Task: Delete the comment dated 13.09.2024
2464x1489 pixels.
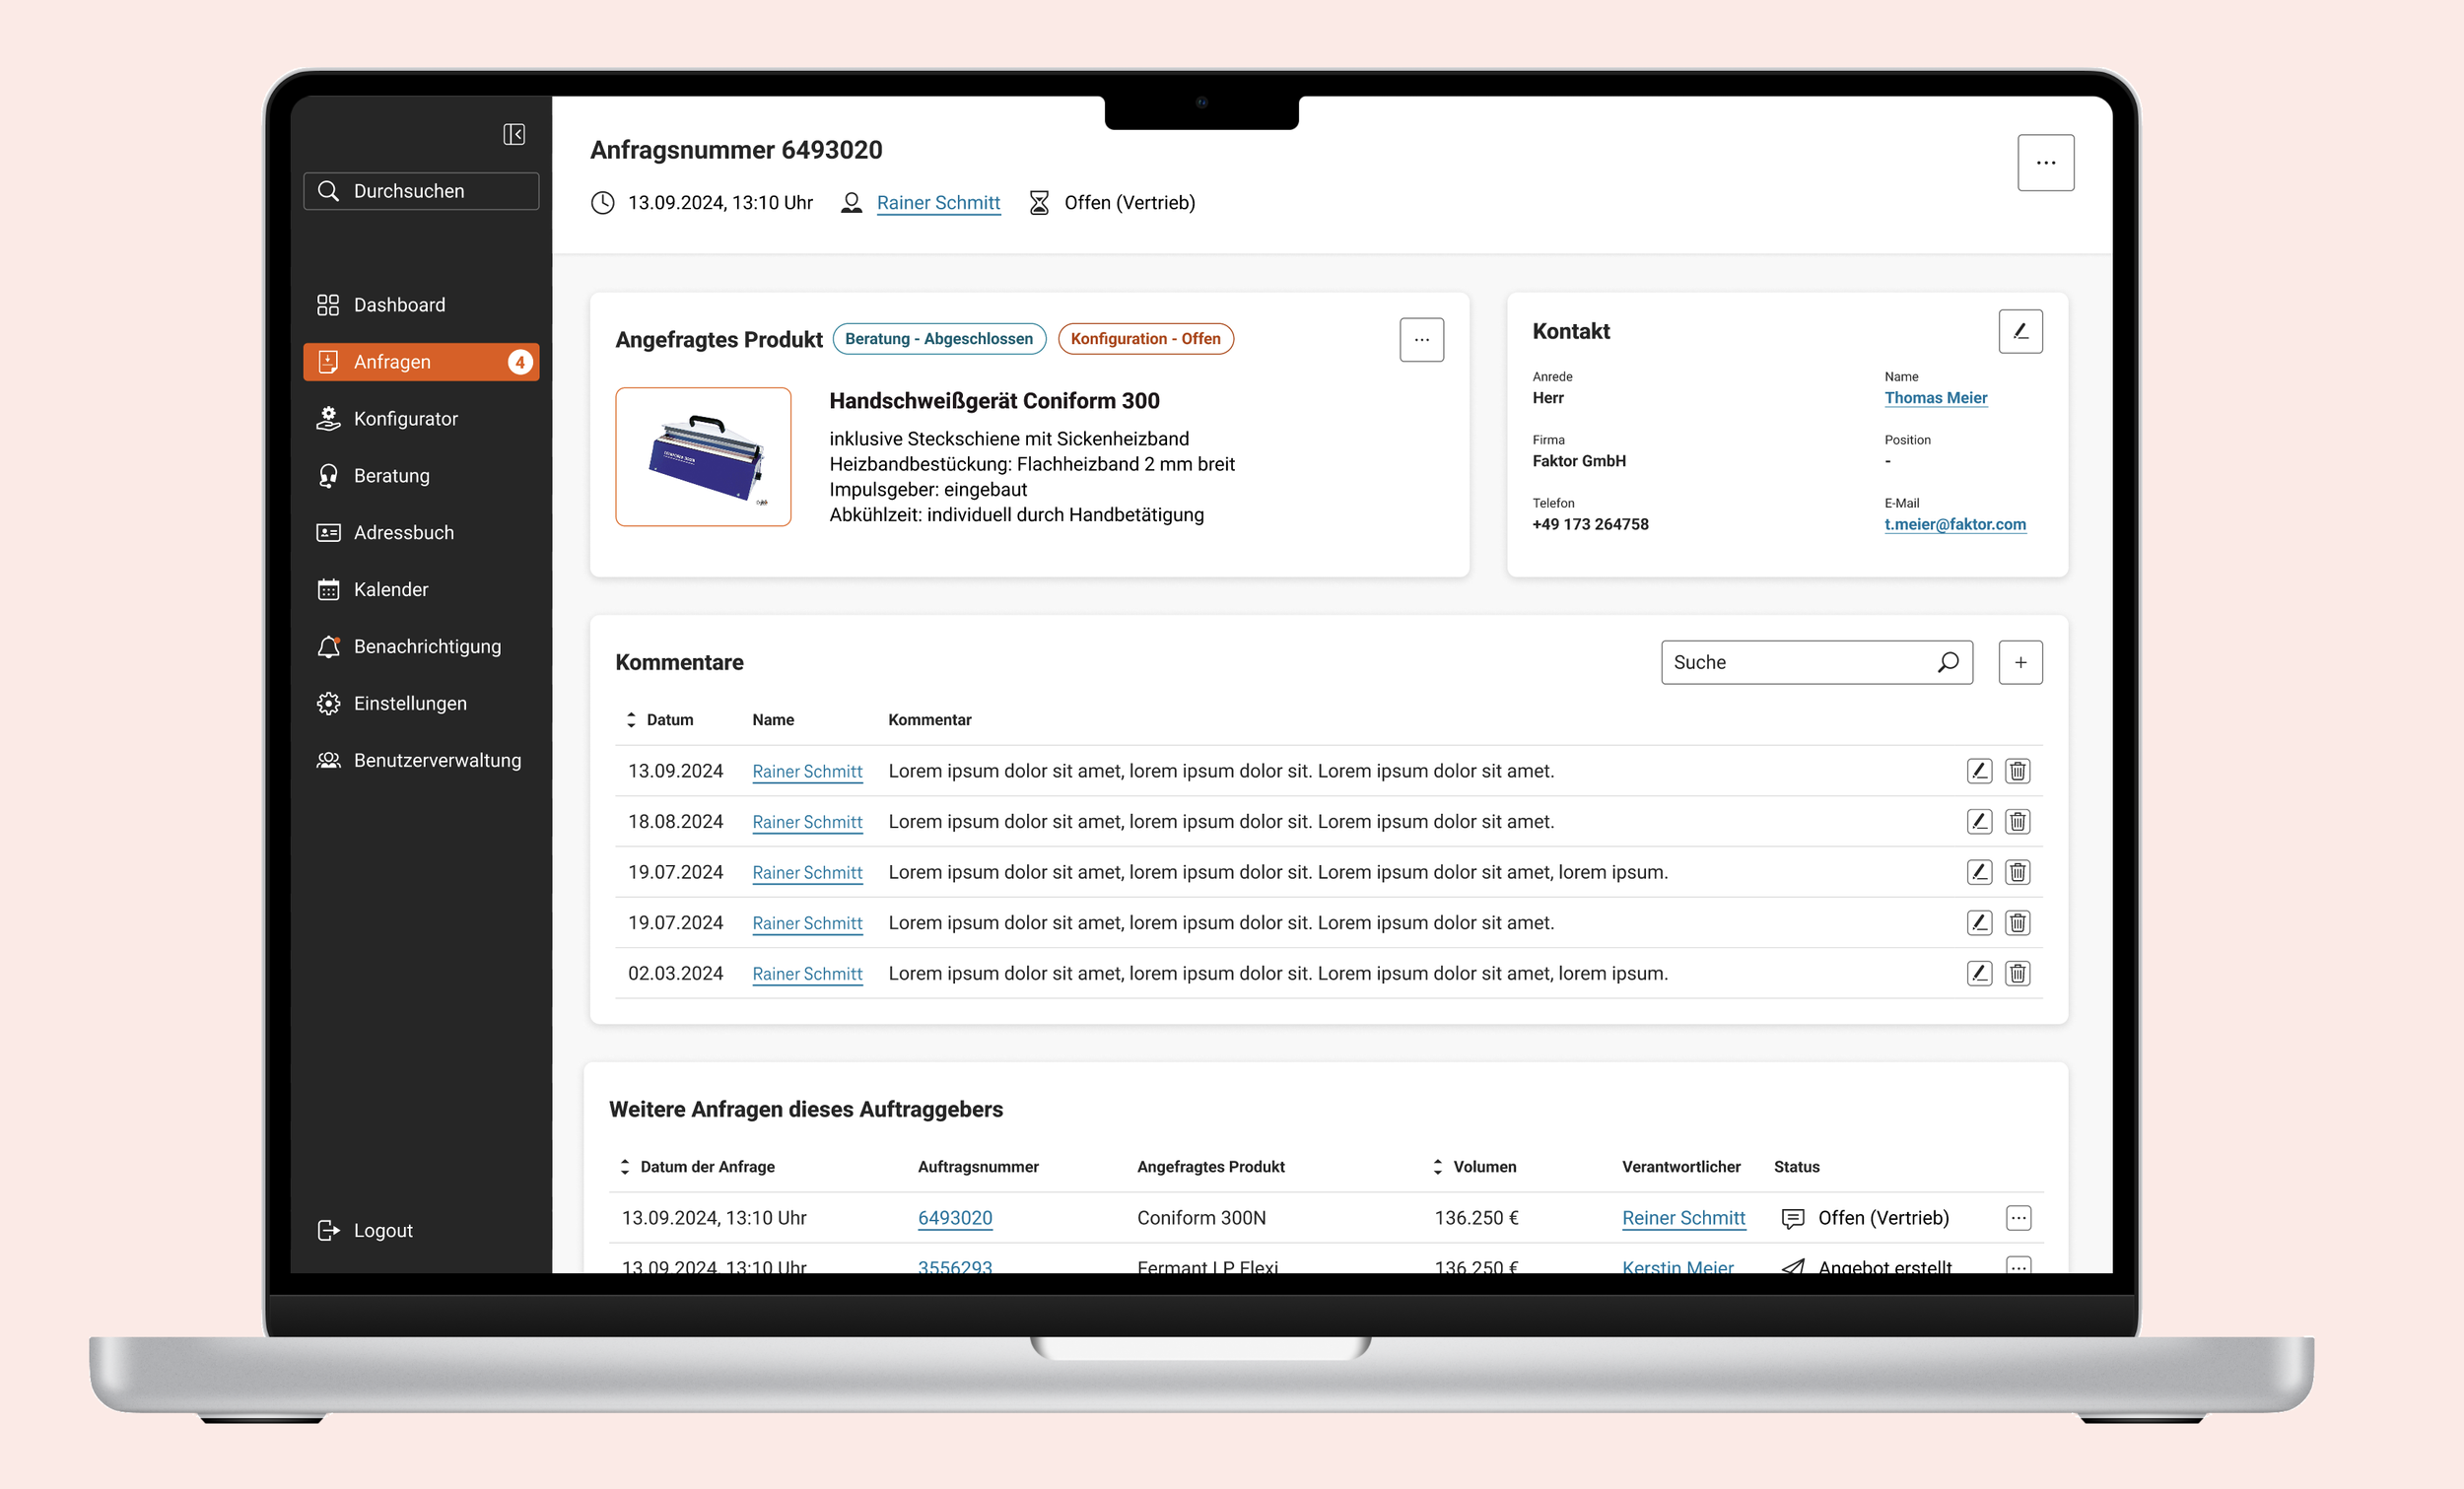Action: click(x=2017, y=771)
